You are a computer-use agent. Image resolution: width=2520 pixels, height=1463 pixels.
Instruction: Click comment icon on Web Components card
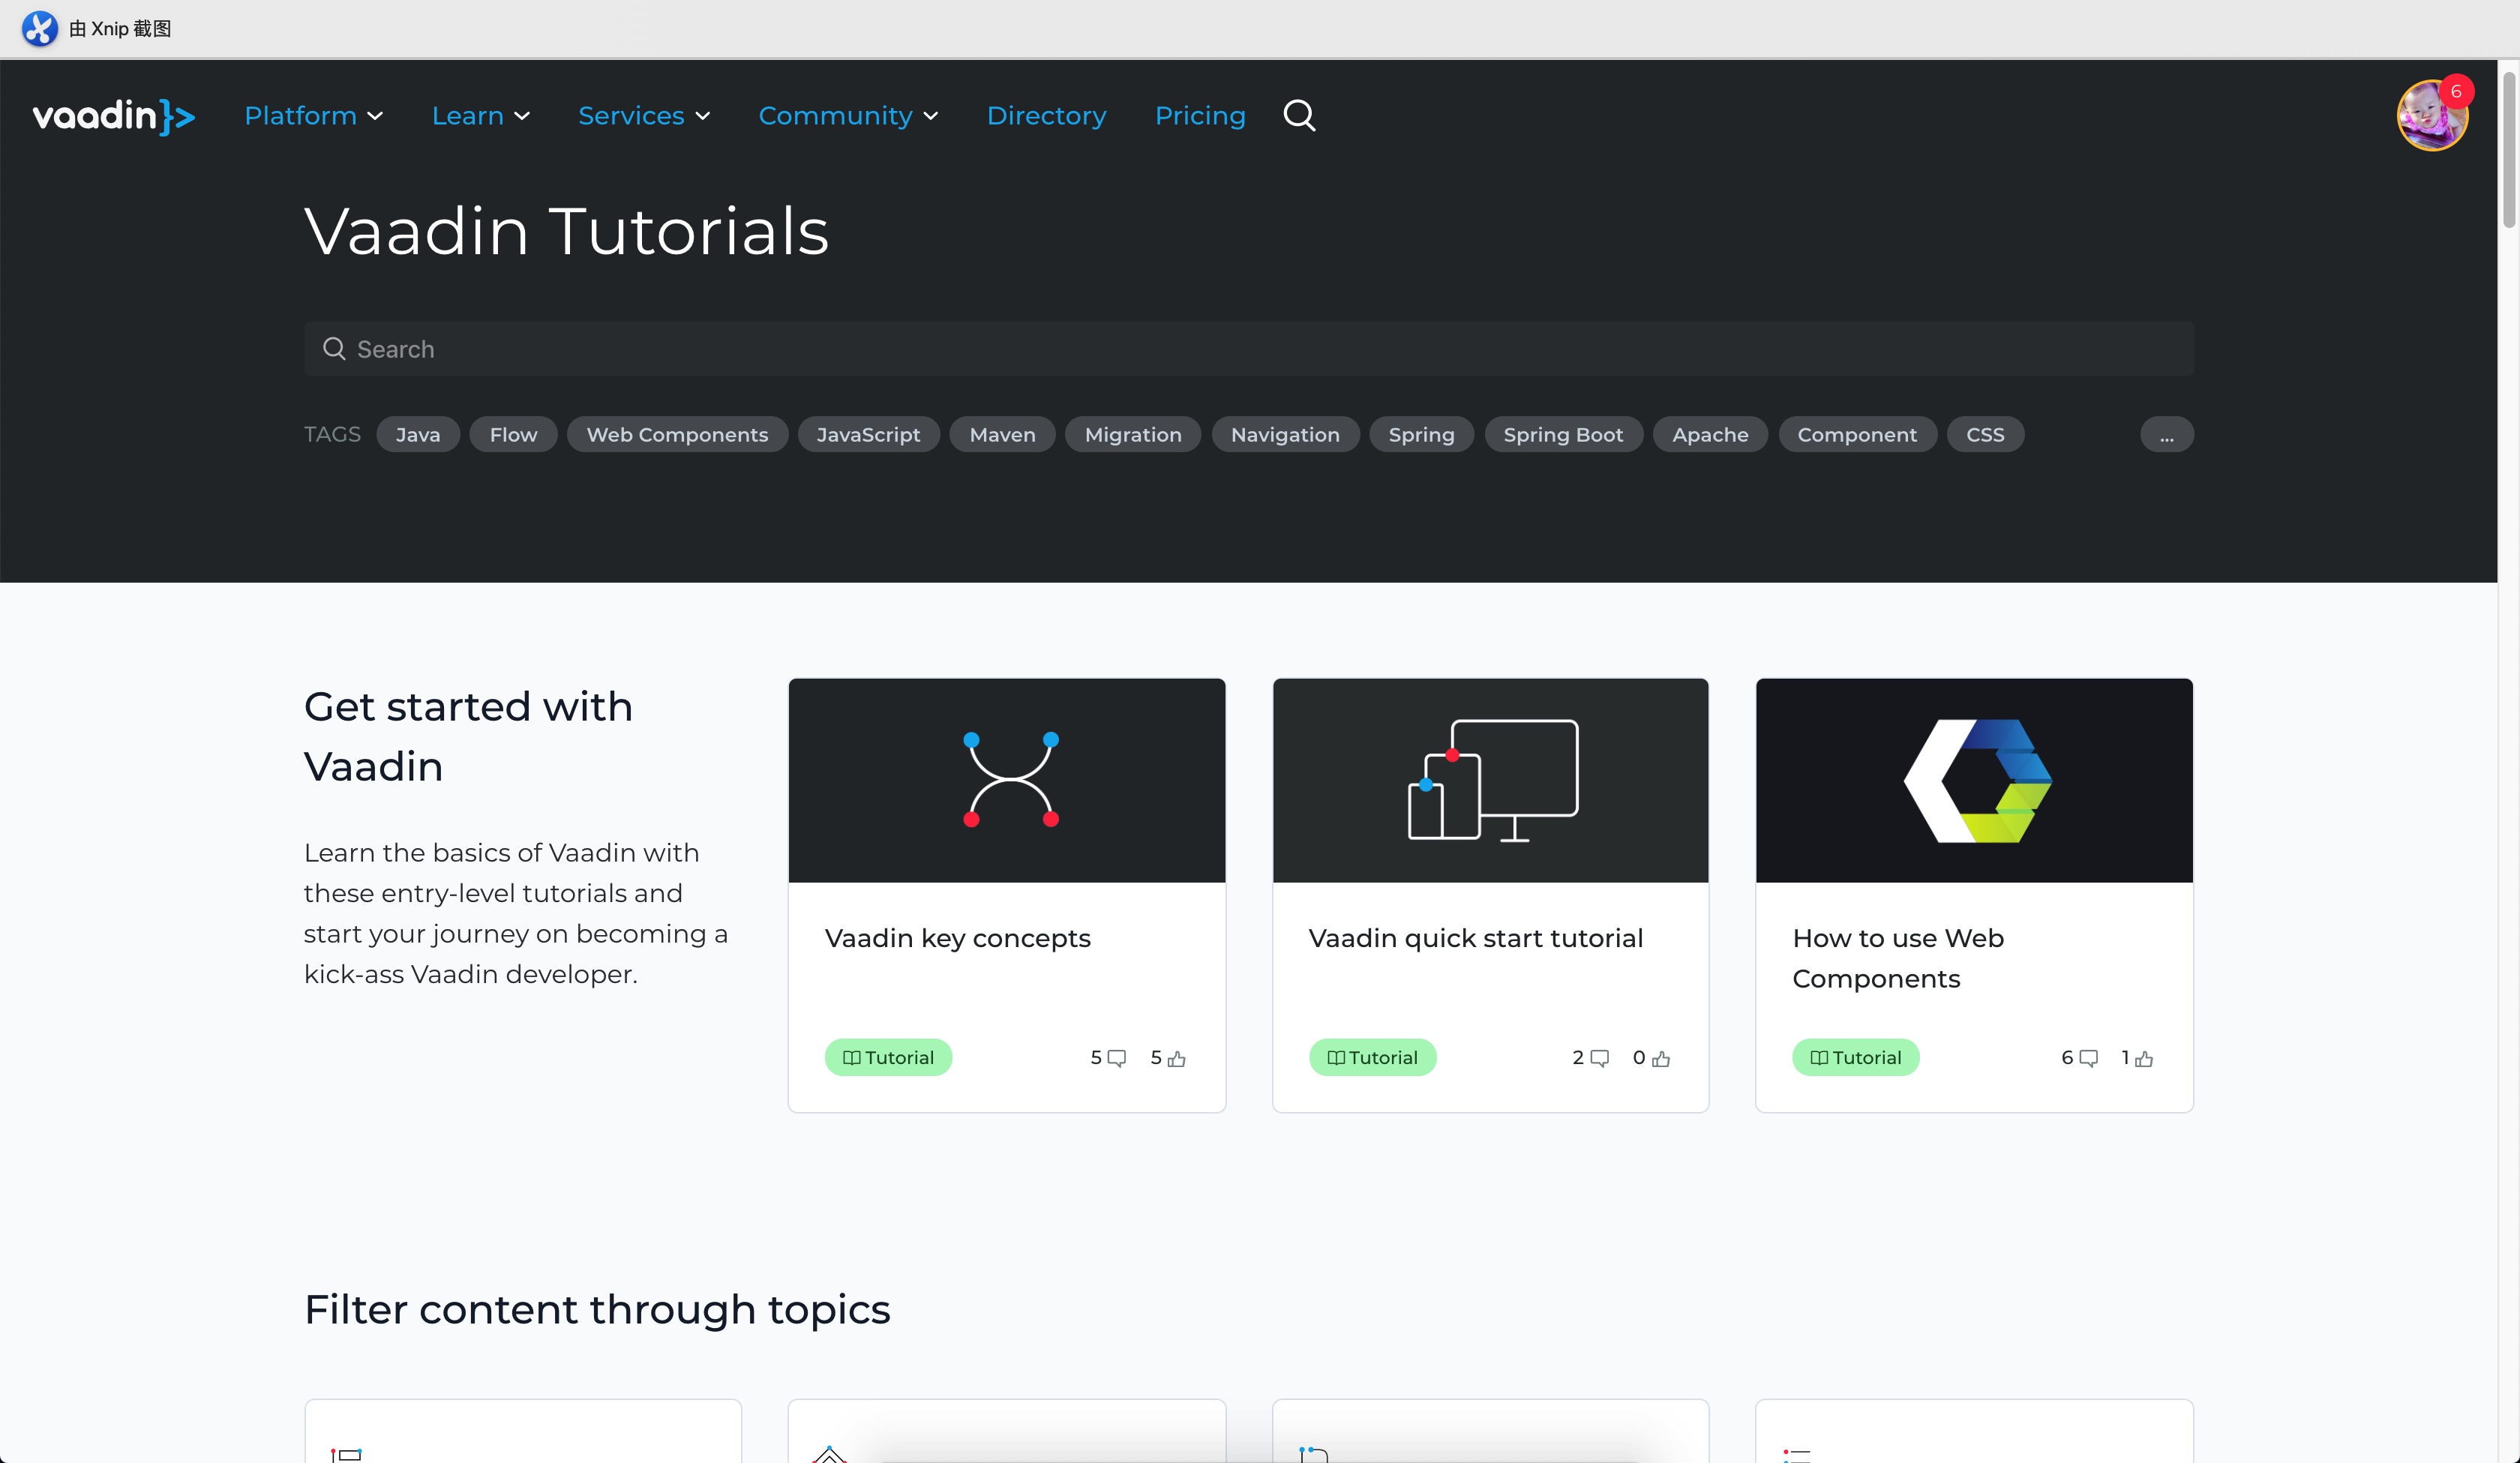[2088, 1058]
